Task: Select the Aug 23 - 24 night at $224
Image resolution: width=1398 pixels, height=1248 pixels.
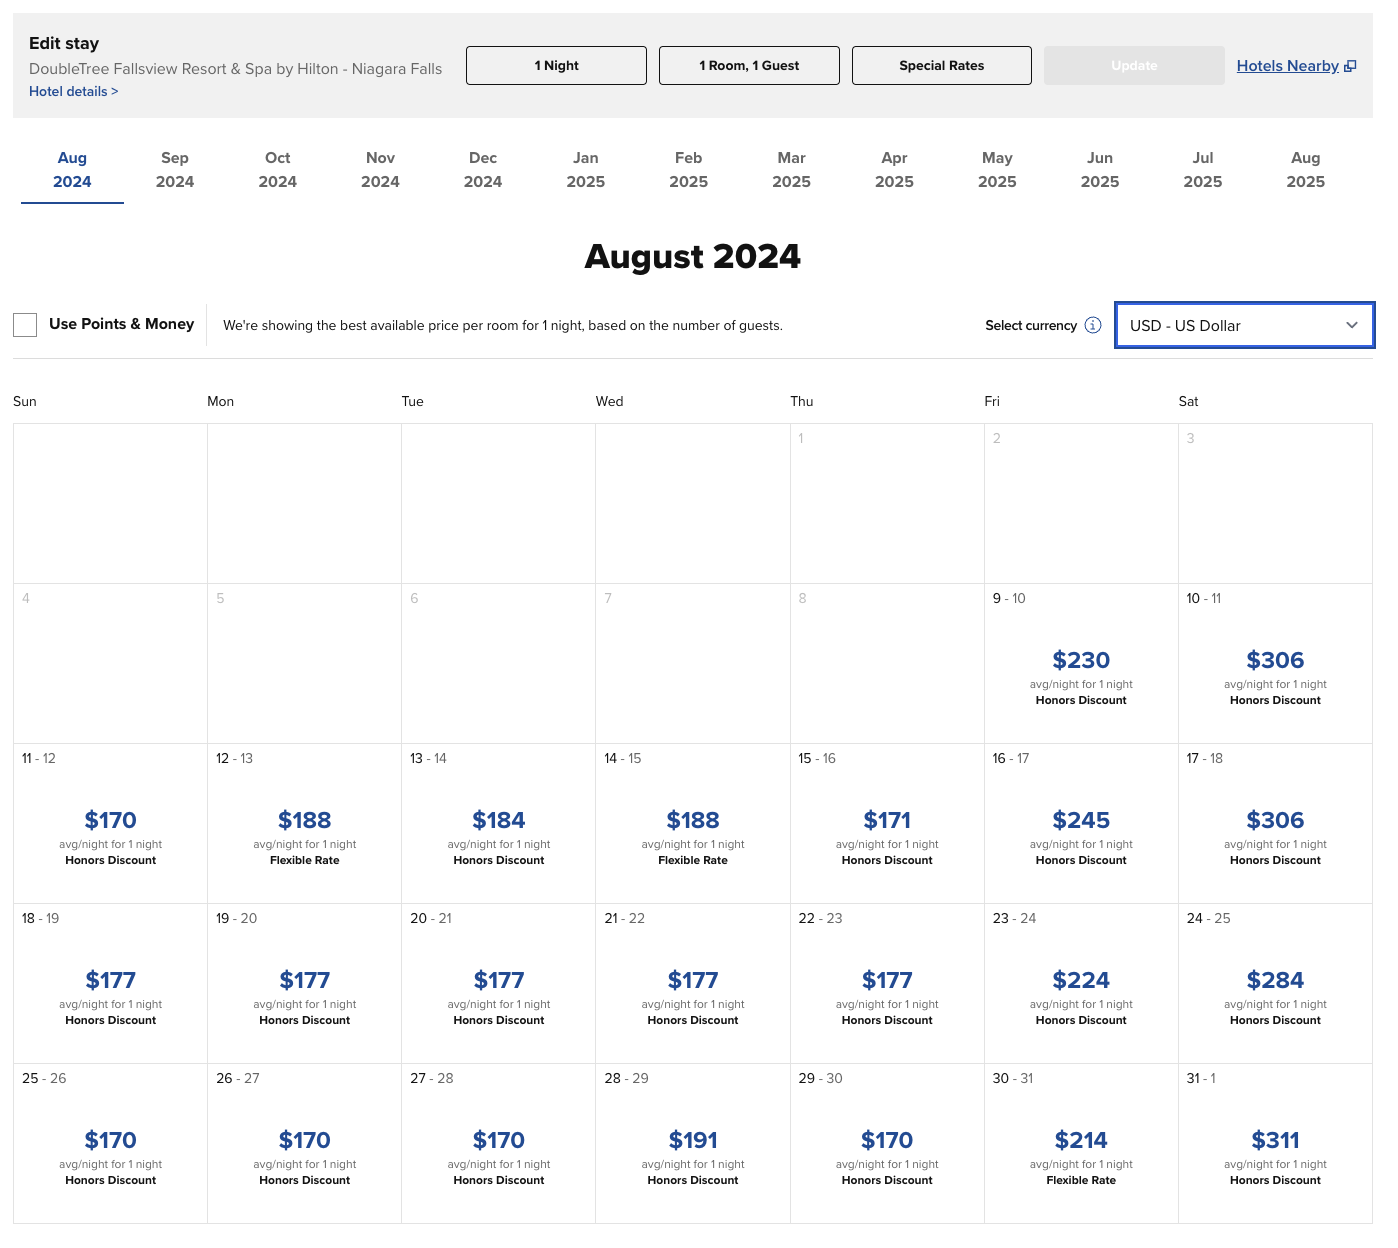Action: 1081,984
